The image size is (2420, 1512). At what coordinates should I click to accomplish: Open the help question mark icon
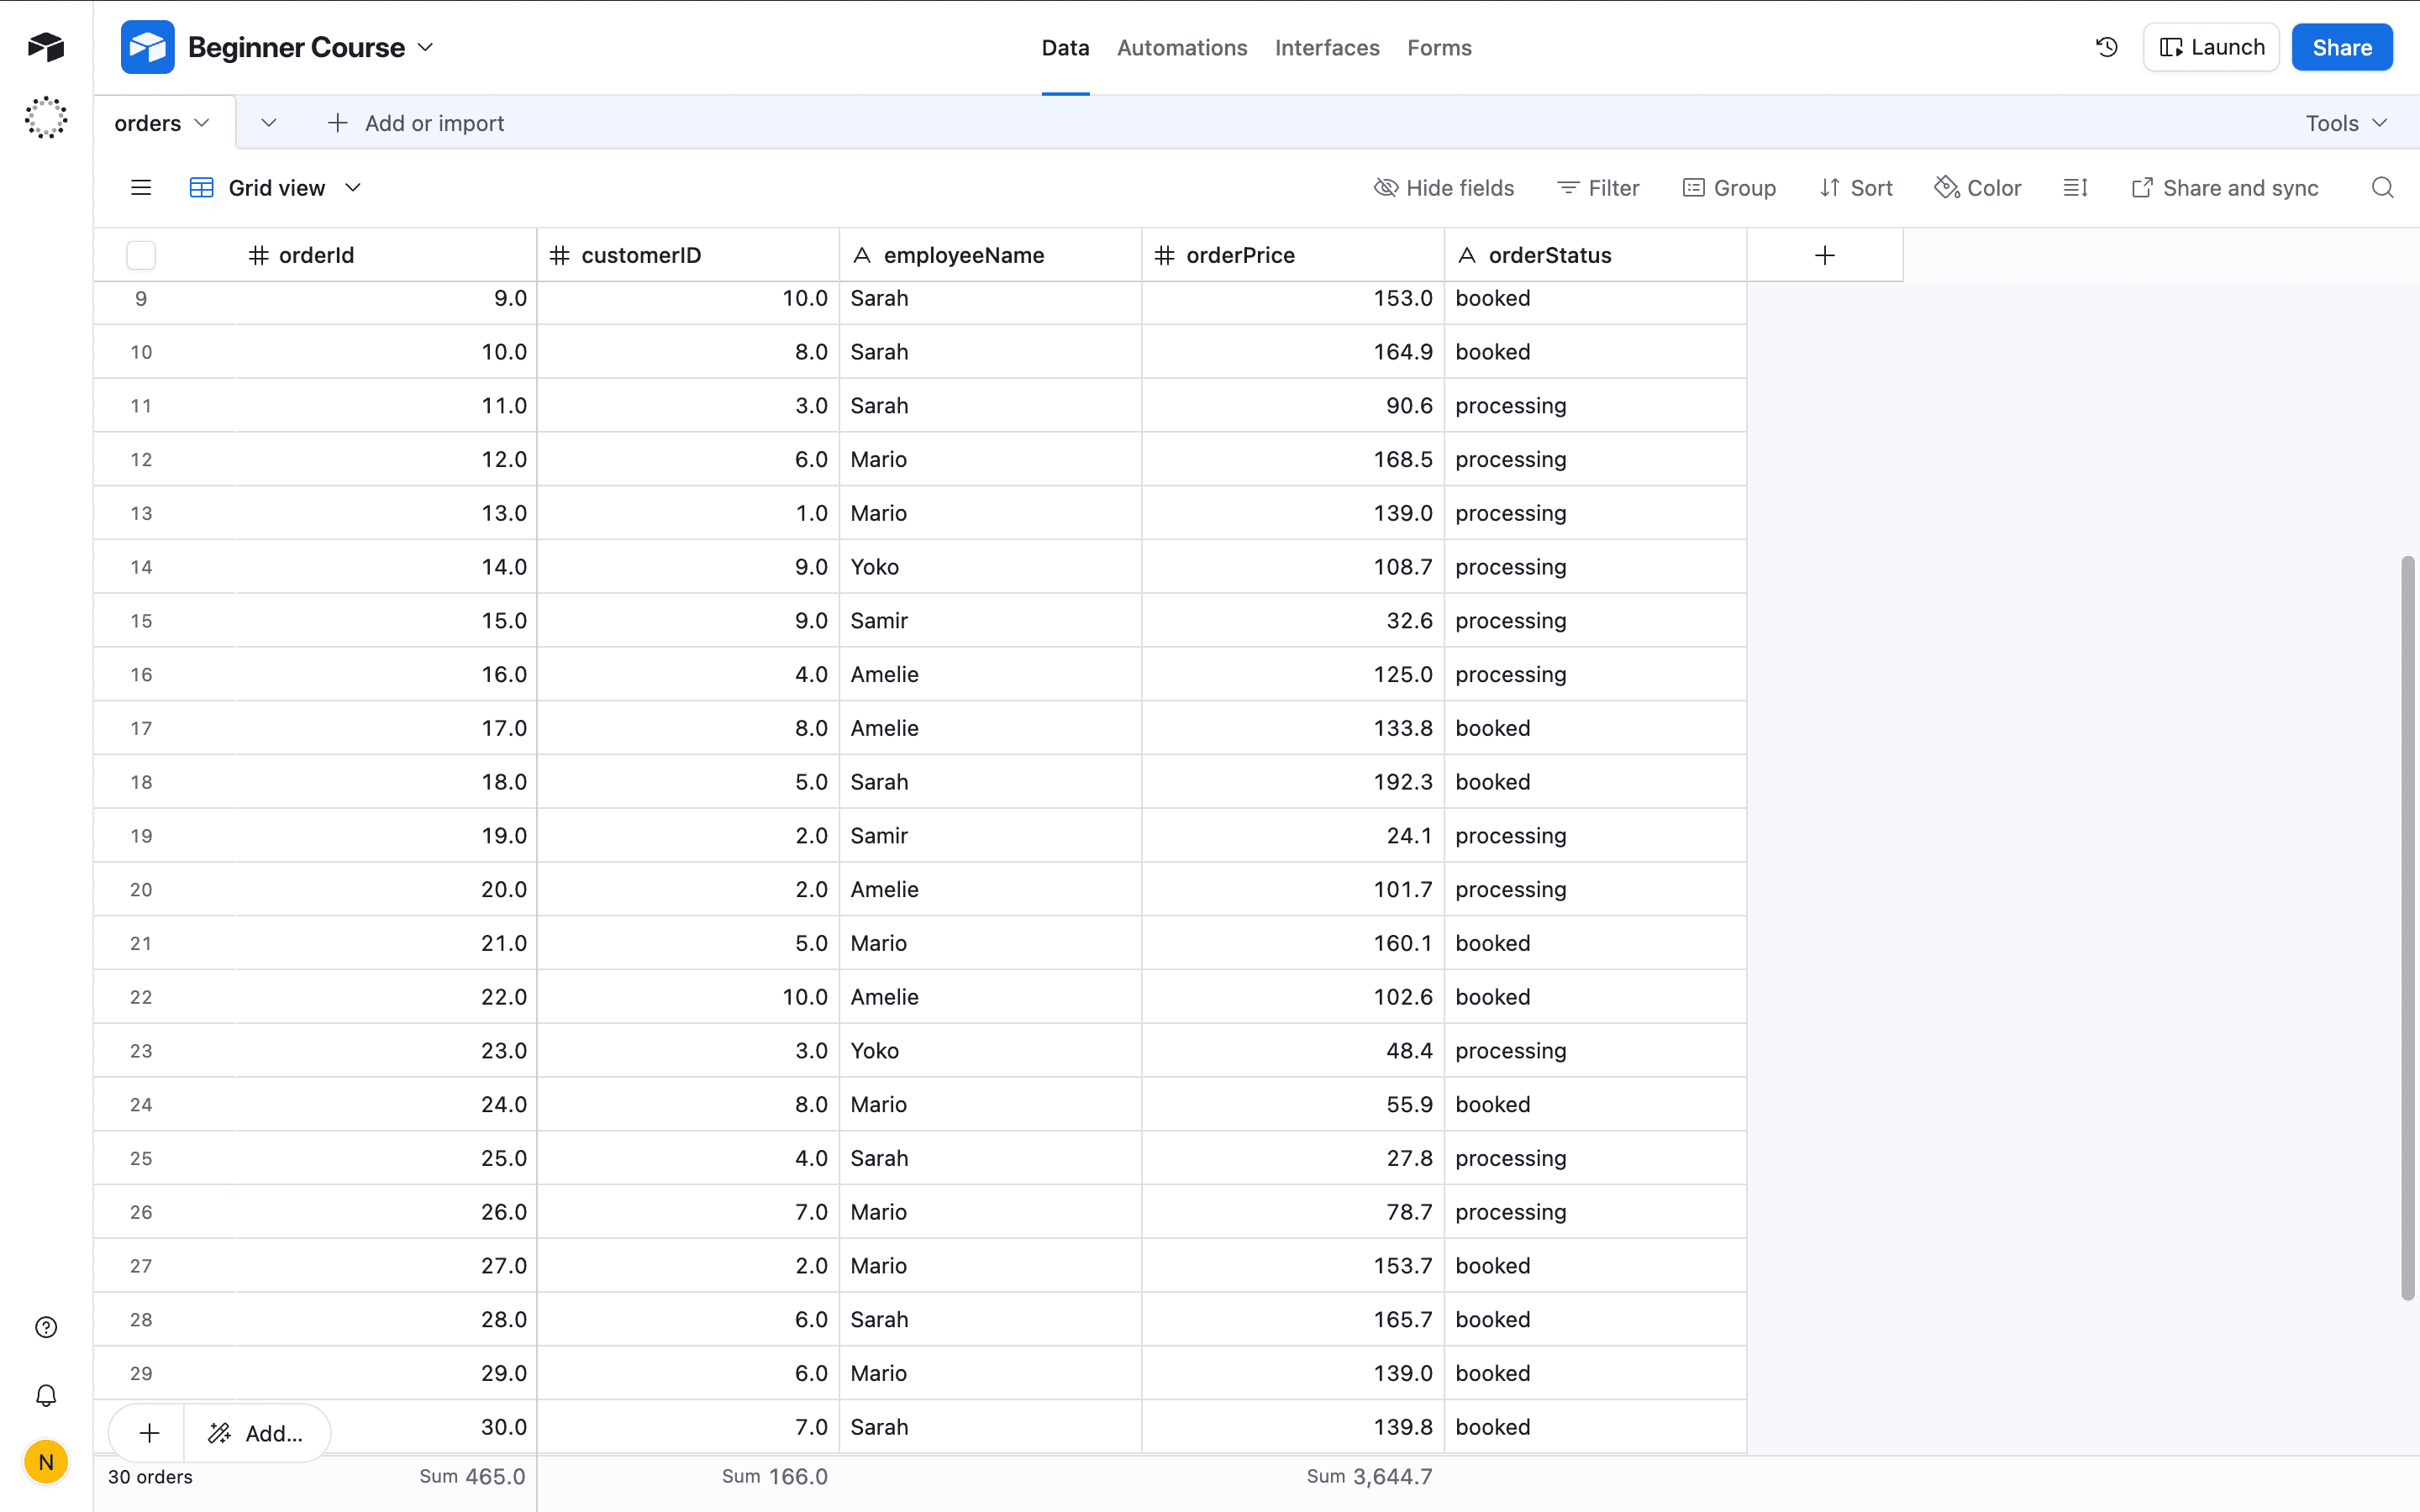point(46,1327)
